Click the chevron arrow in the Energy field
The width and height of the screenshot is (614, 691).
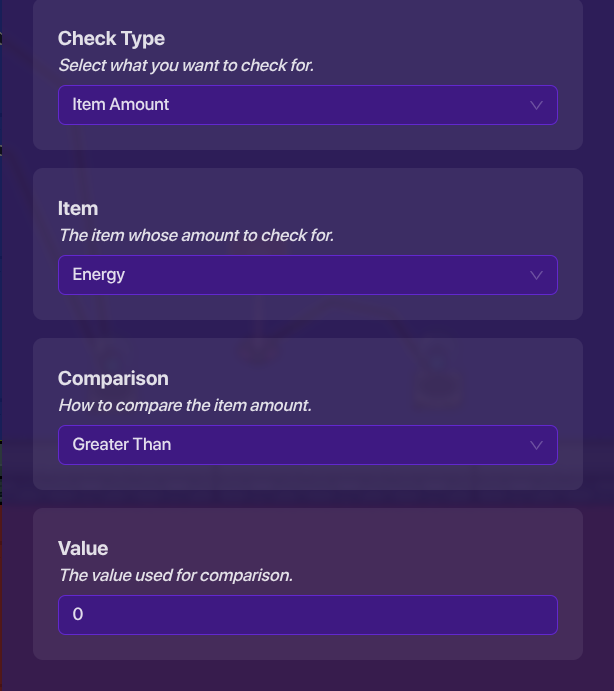pos(536,275)
